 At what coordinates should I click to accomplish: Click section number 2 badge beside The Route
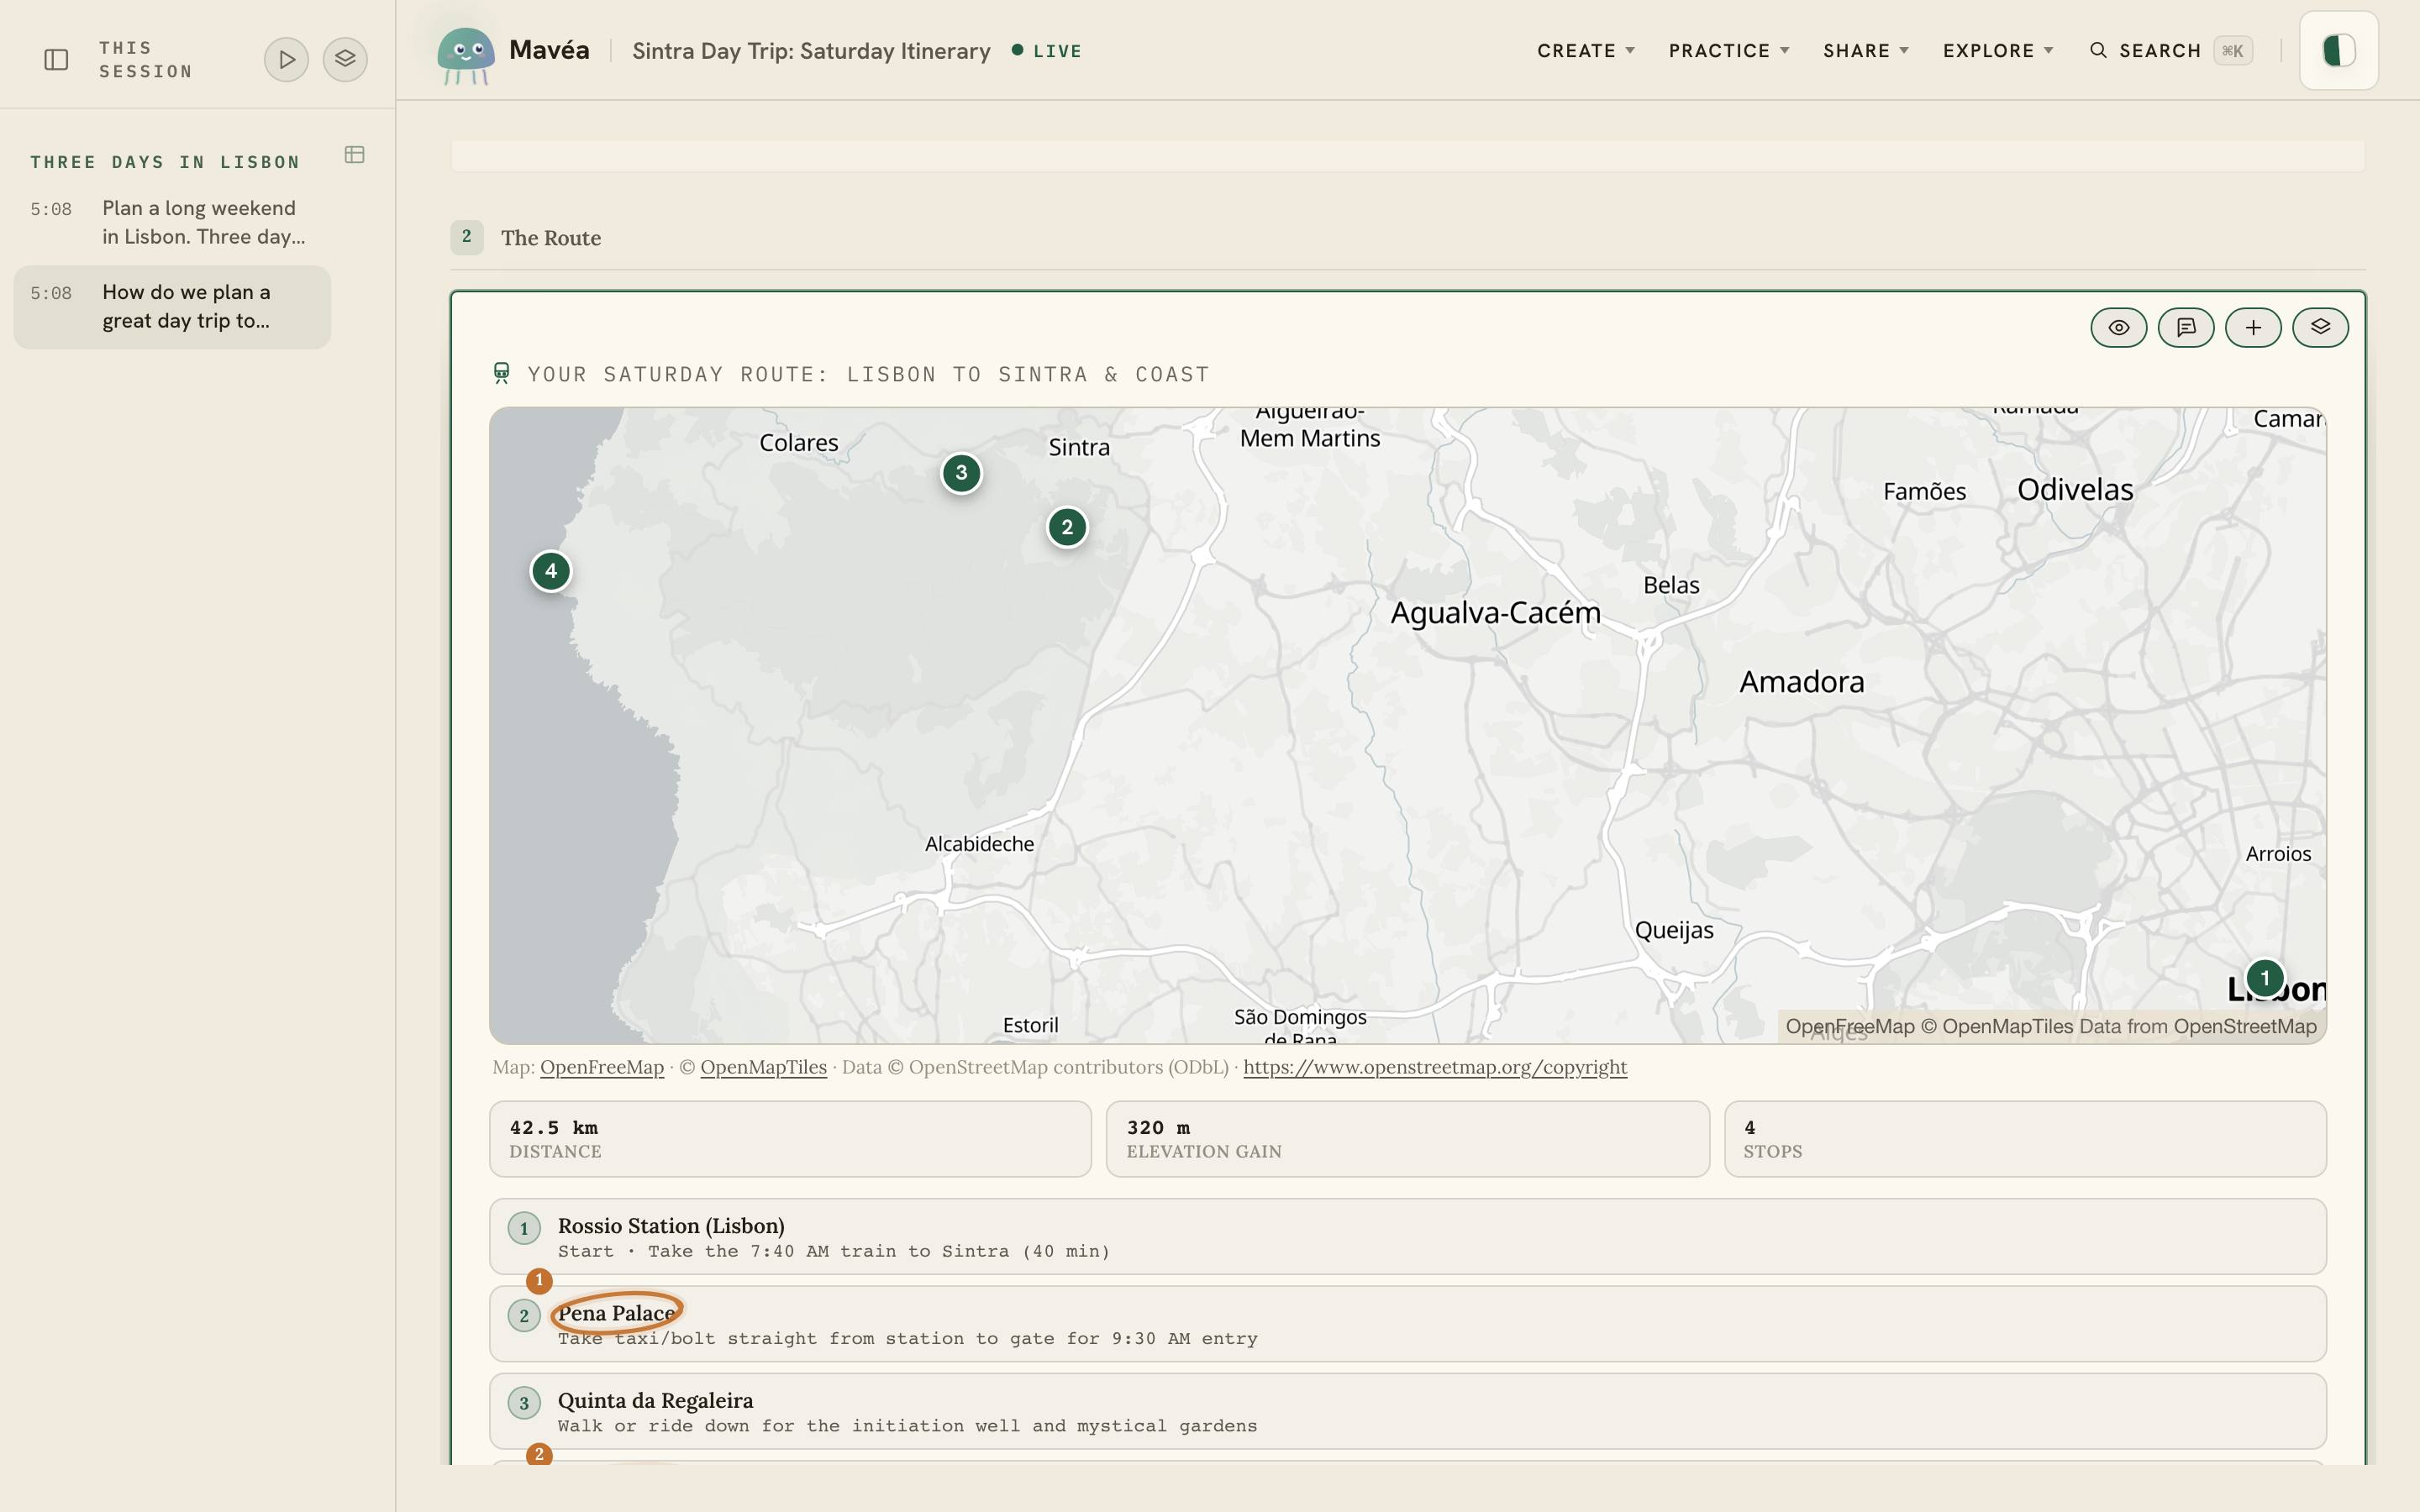click(x=467, y=237)
